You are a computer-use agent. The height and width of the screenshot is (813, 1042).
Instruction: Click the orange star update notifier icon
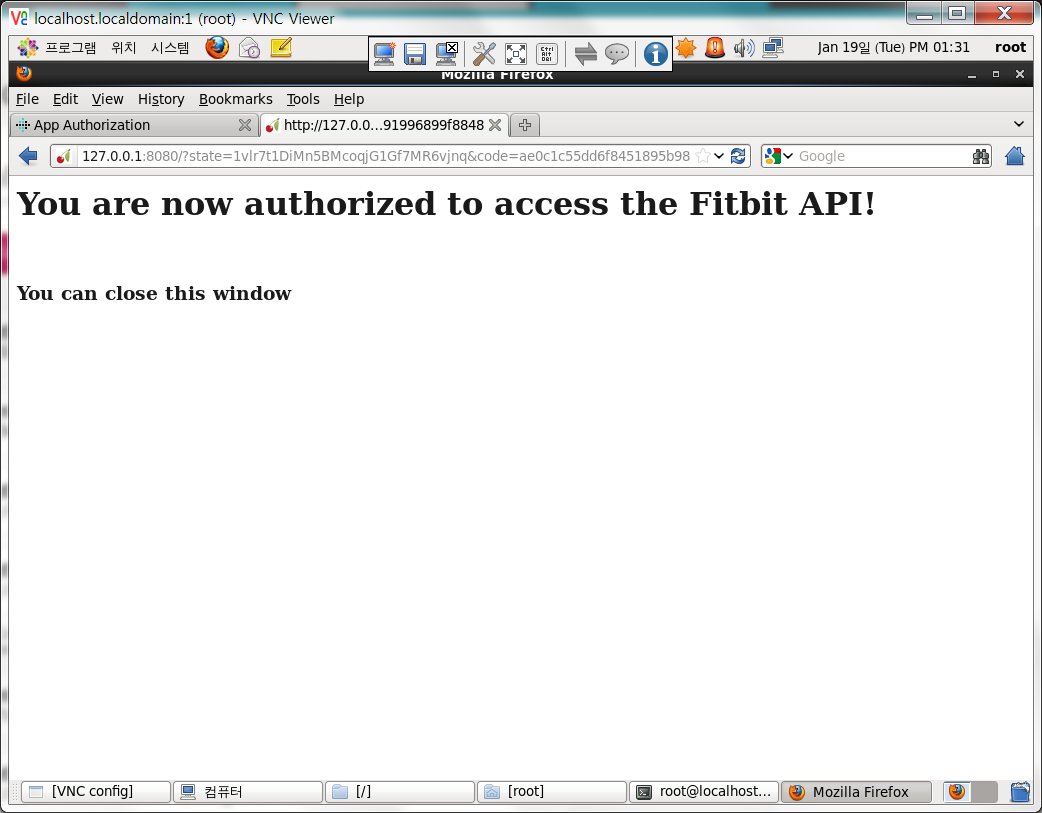(686, 48)
